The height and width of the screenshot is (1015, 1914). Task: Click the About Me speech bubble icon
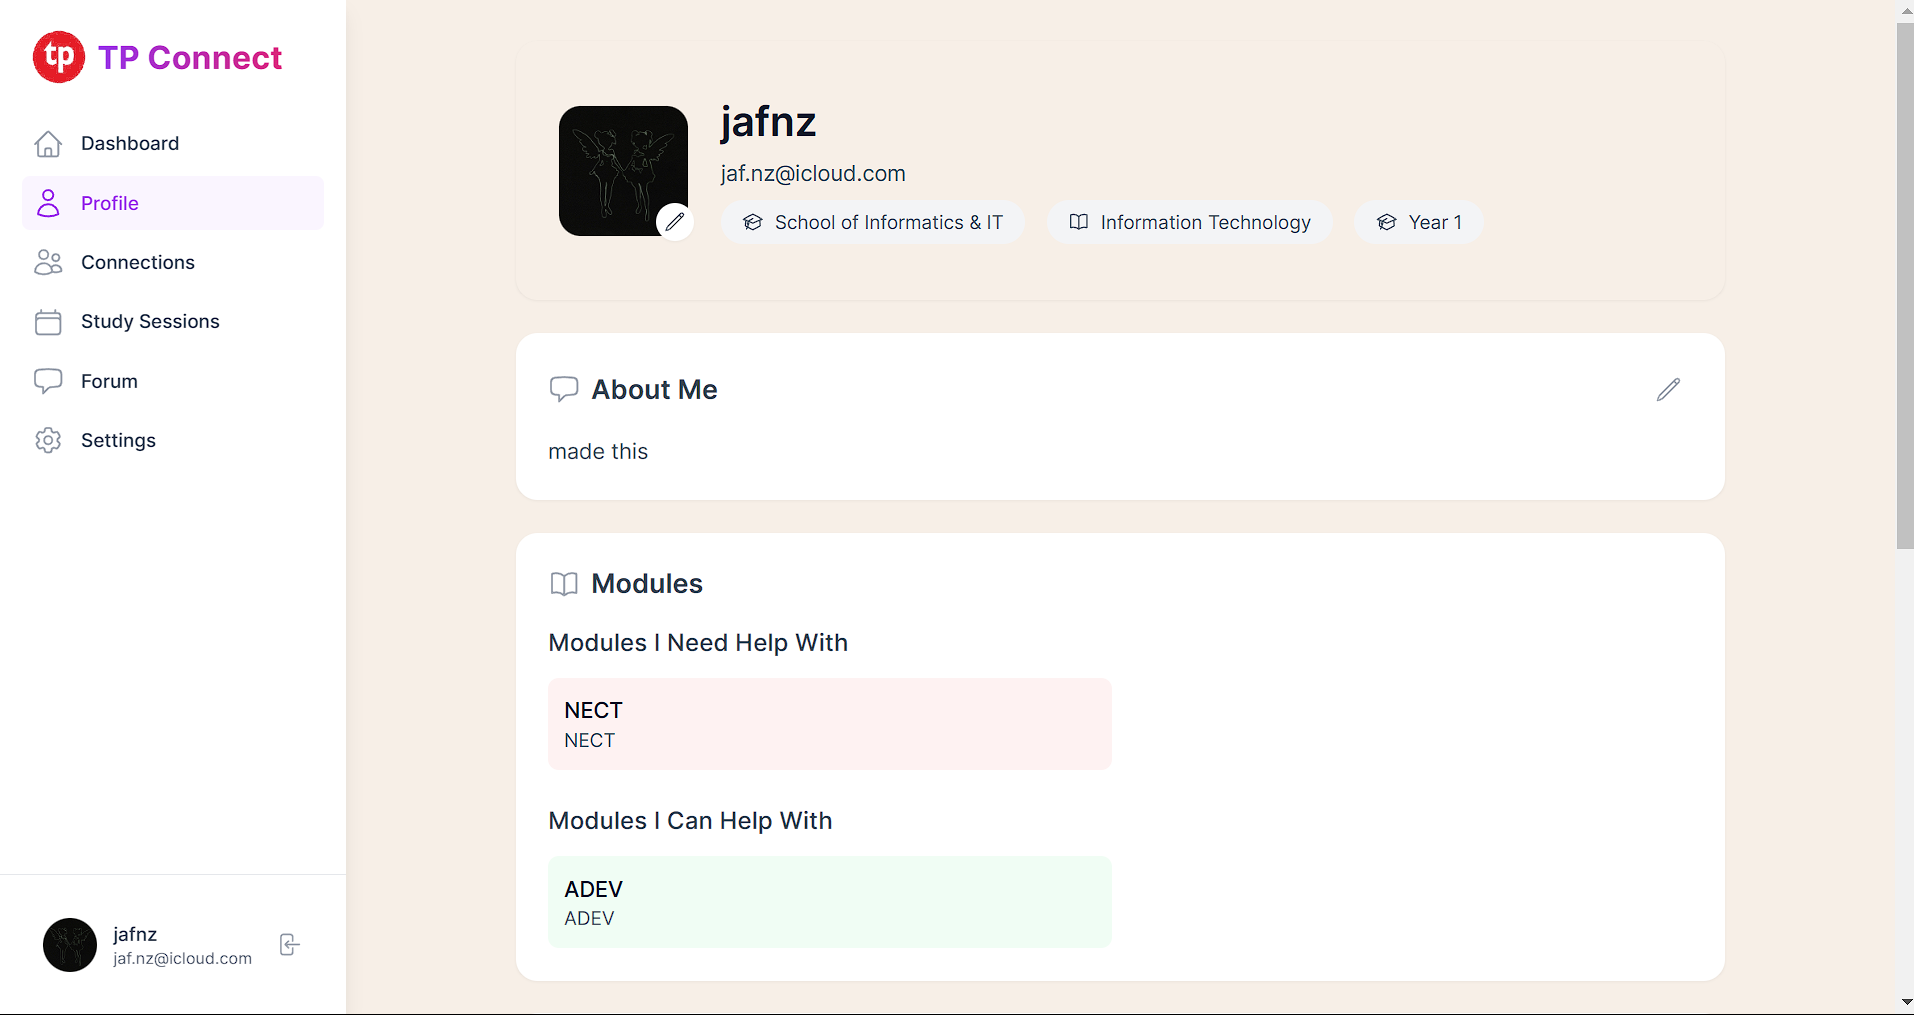click(564, 389)
